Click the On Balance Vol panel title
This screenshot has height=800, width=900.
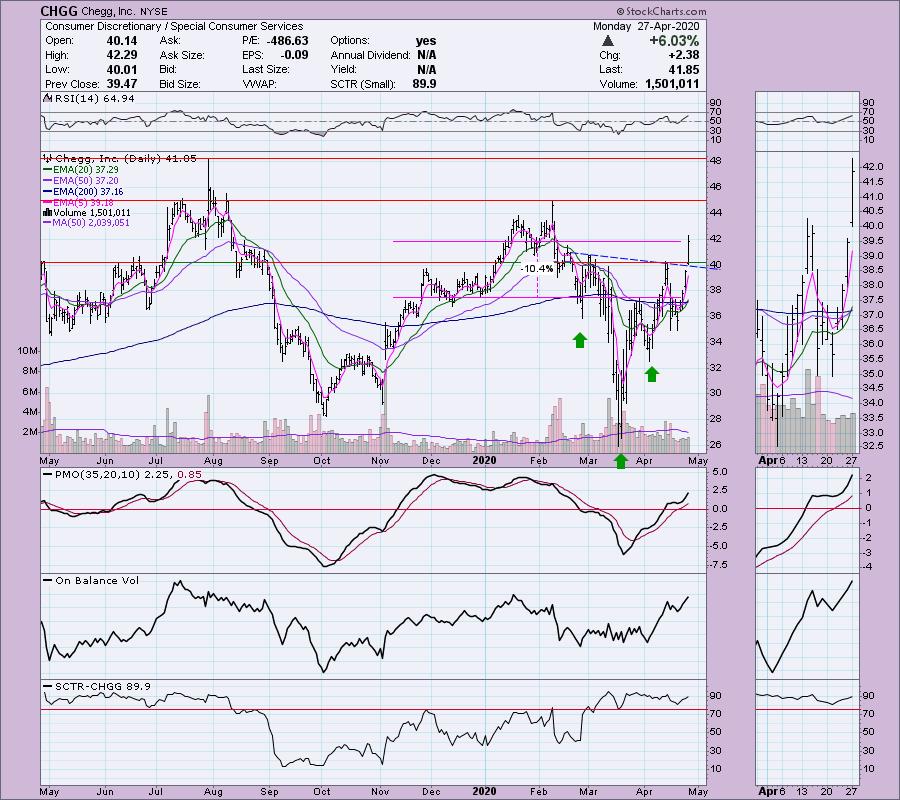97,581
